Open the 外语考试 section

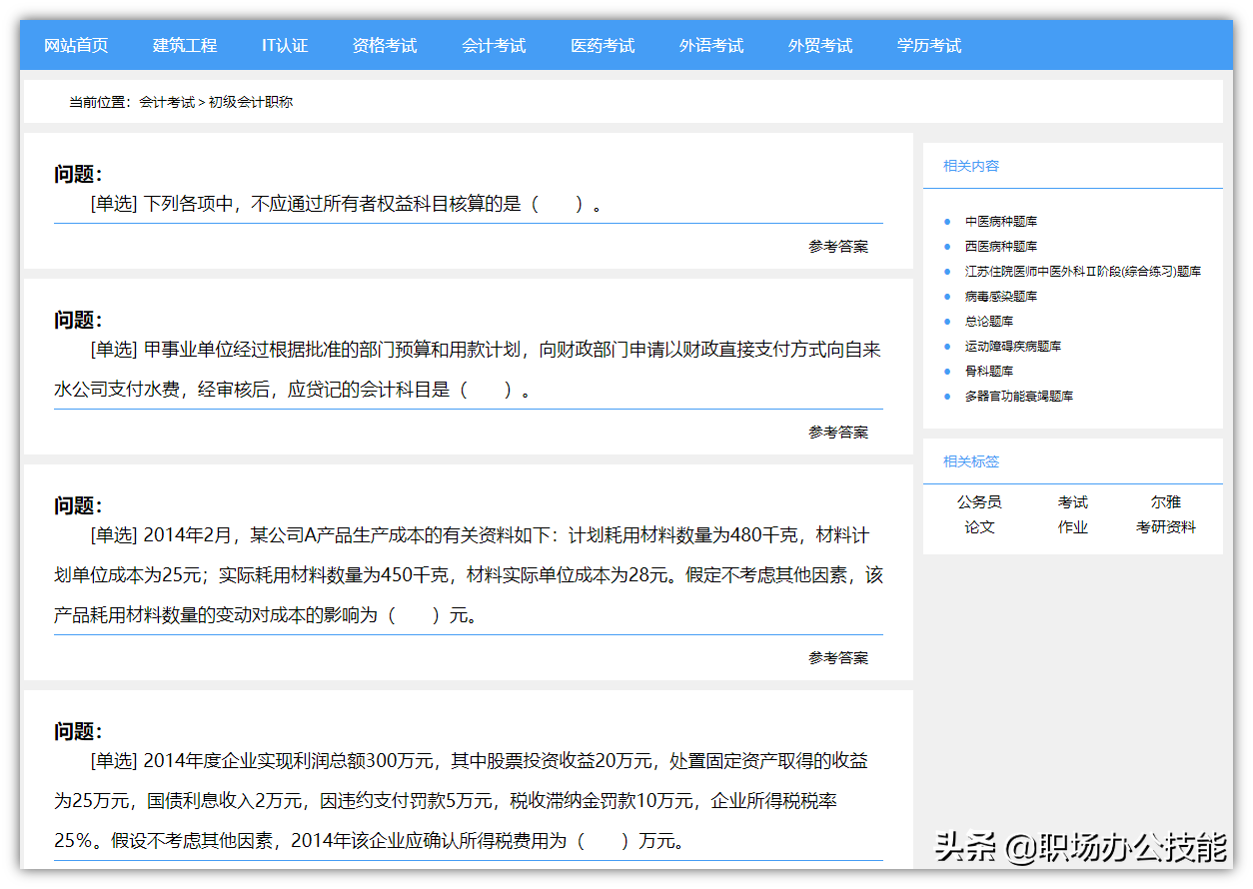(711, 45)
